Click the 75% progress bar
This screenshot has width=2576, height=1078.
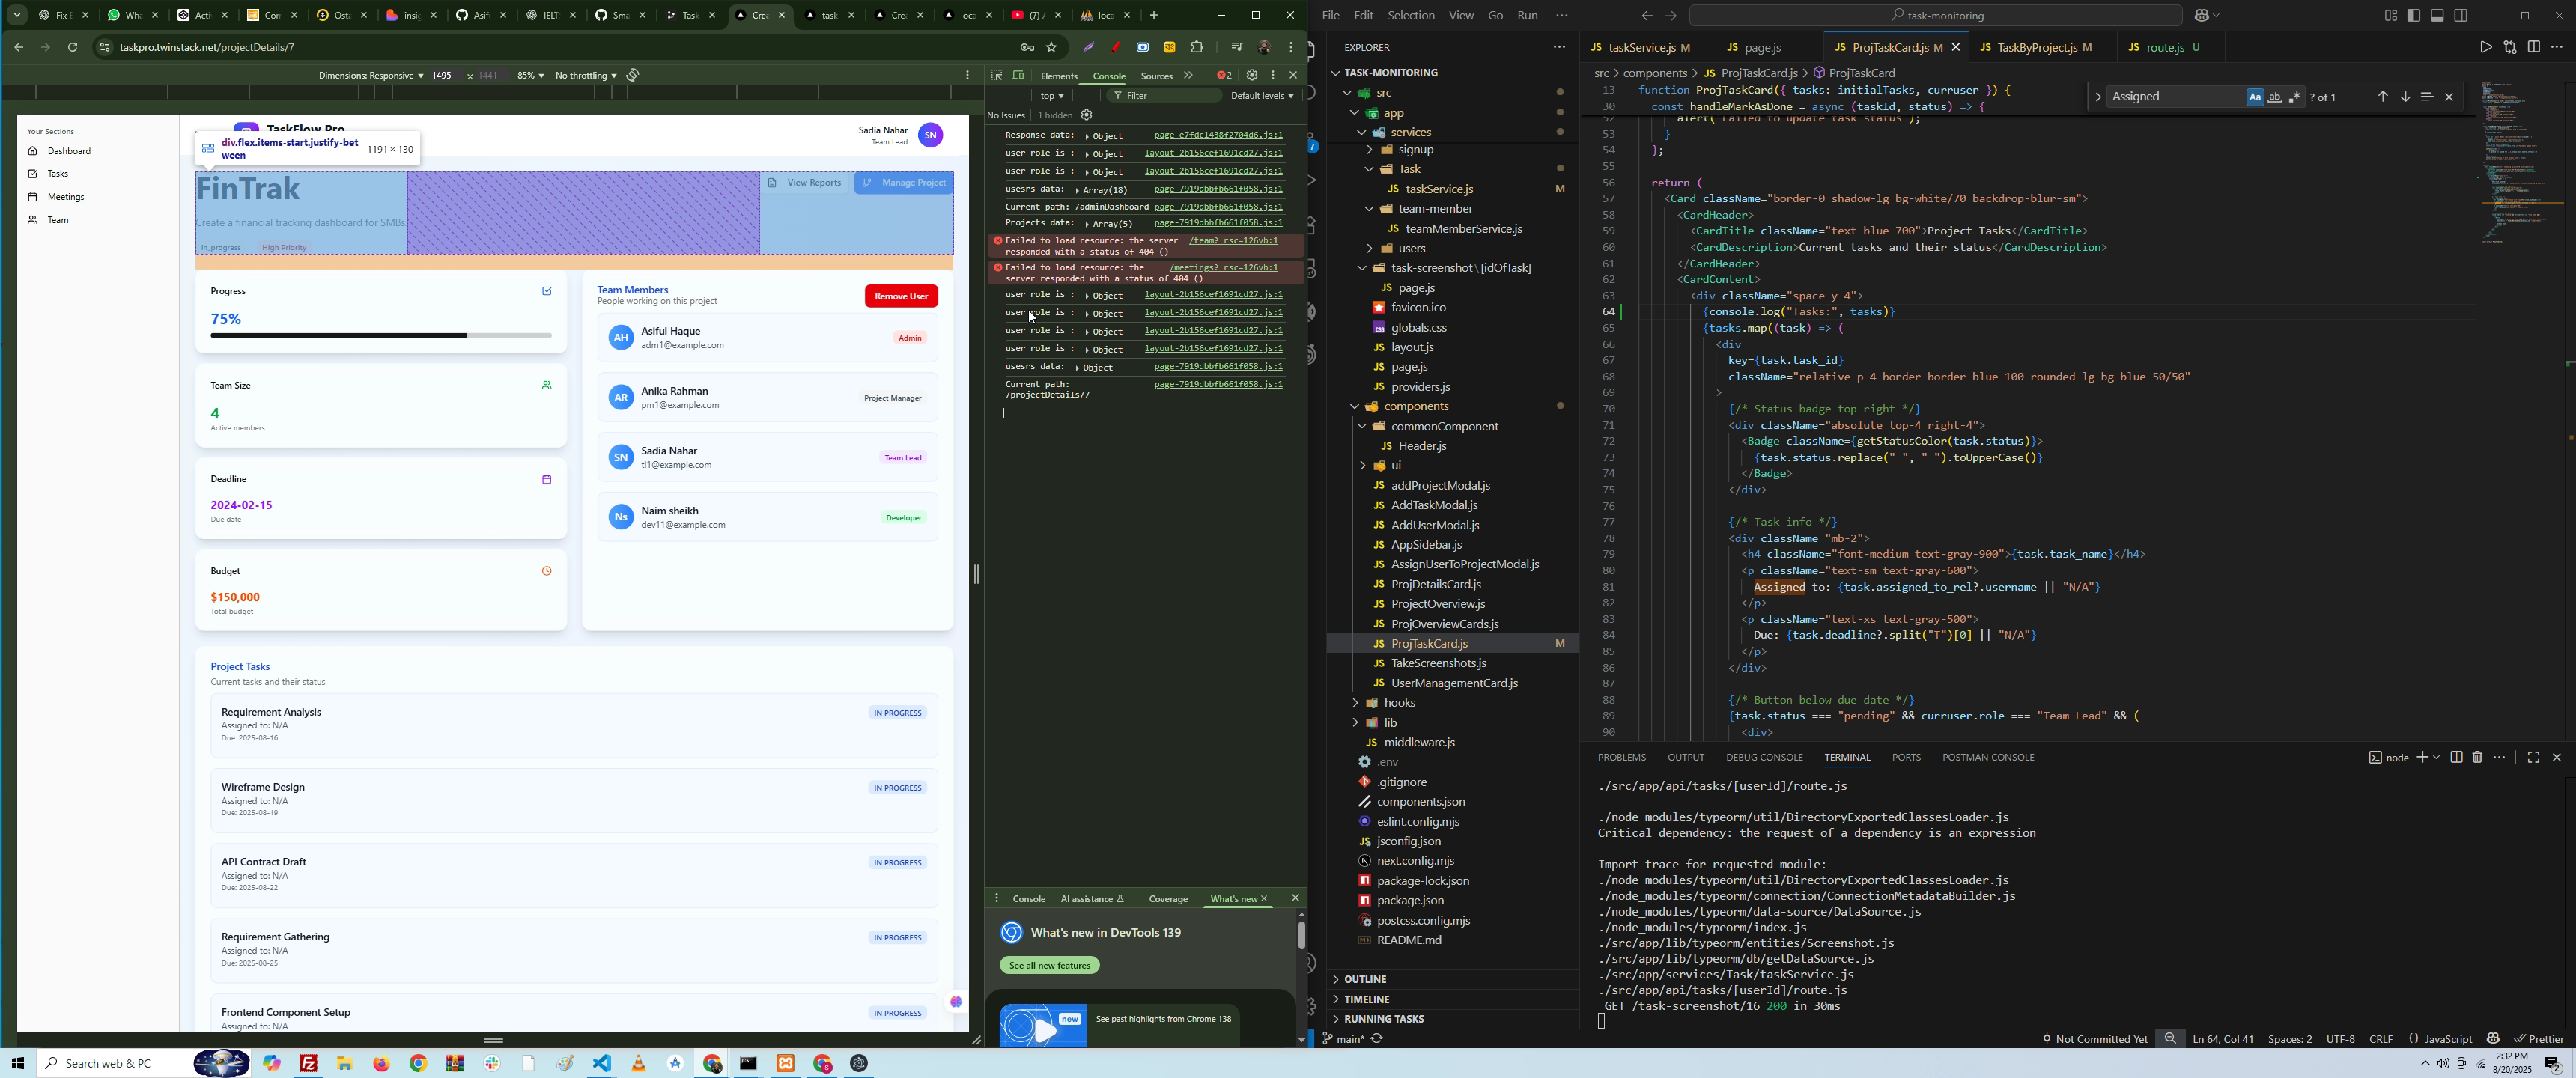coord(381,336)
